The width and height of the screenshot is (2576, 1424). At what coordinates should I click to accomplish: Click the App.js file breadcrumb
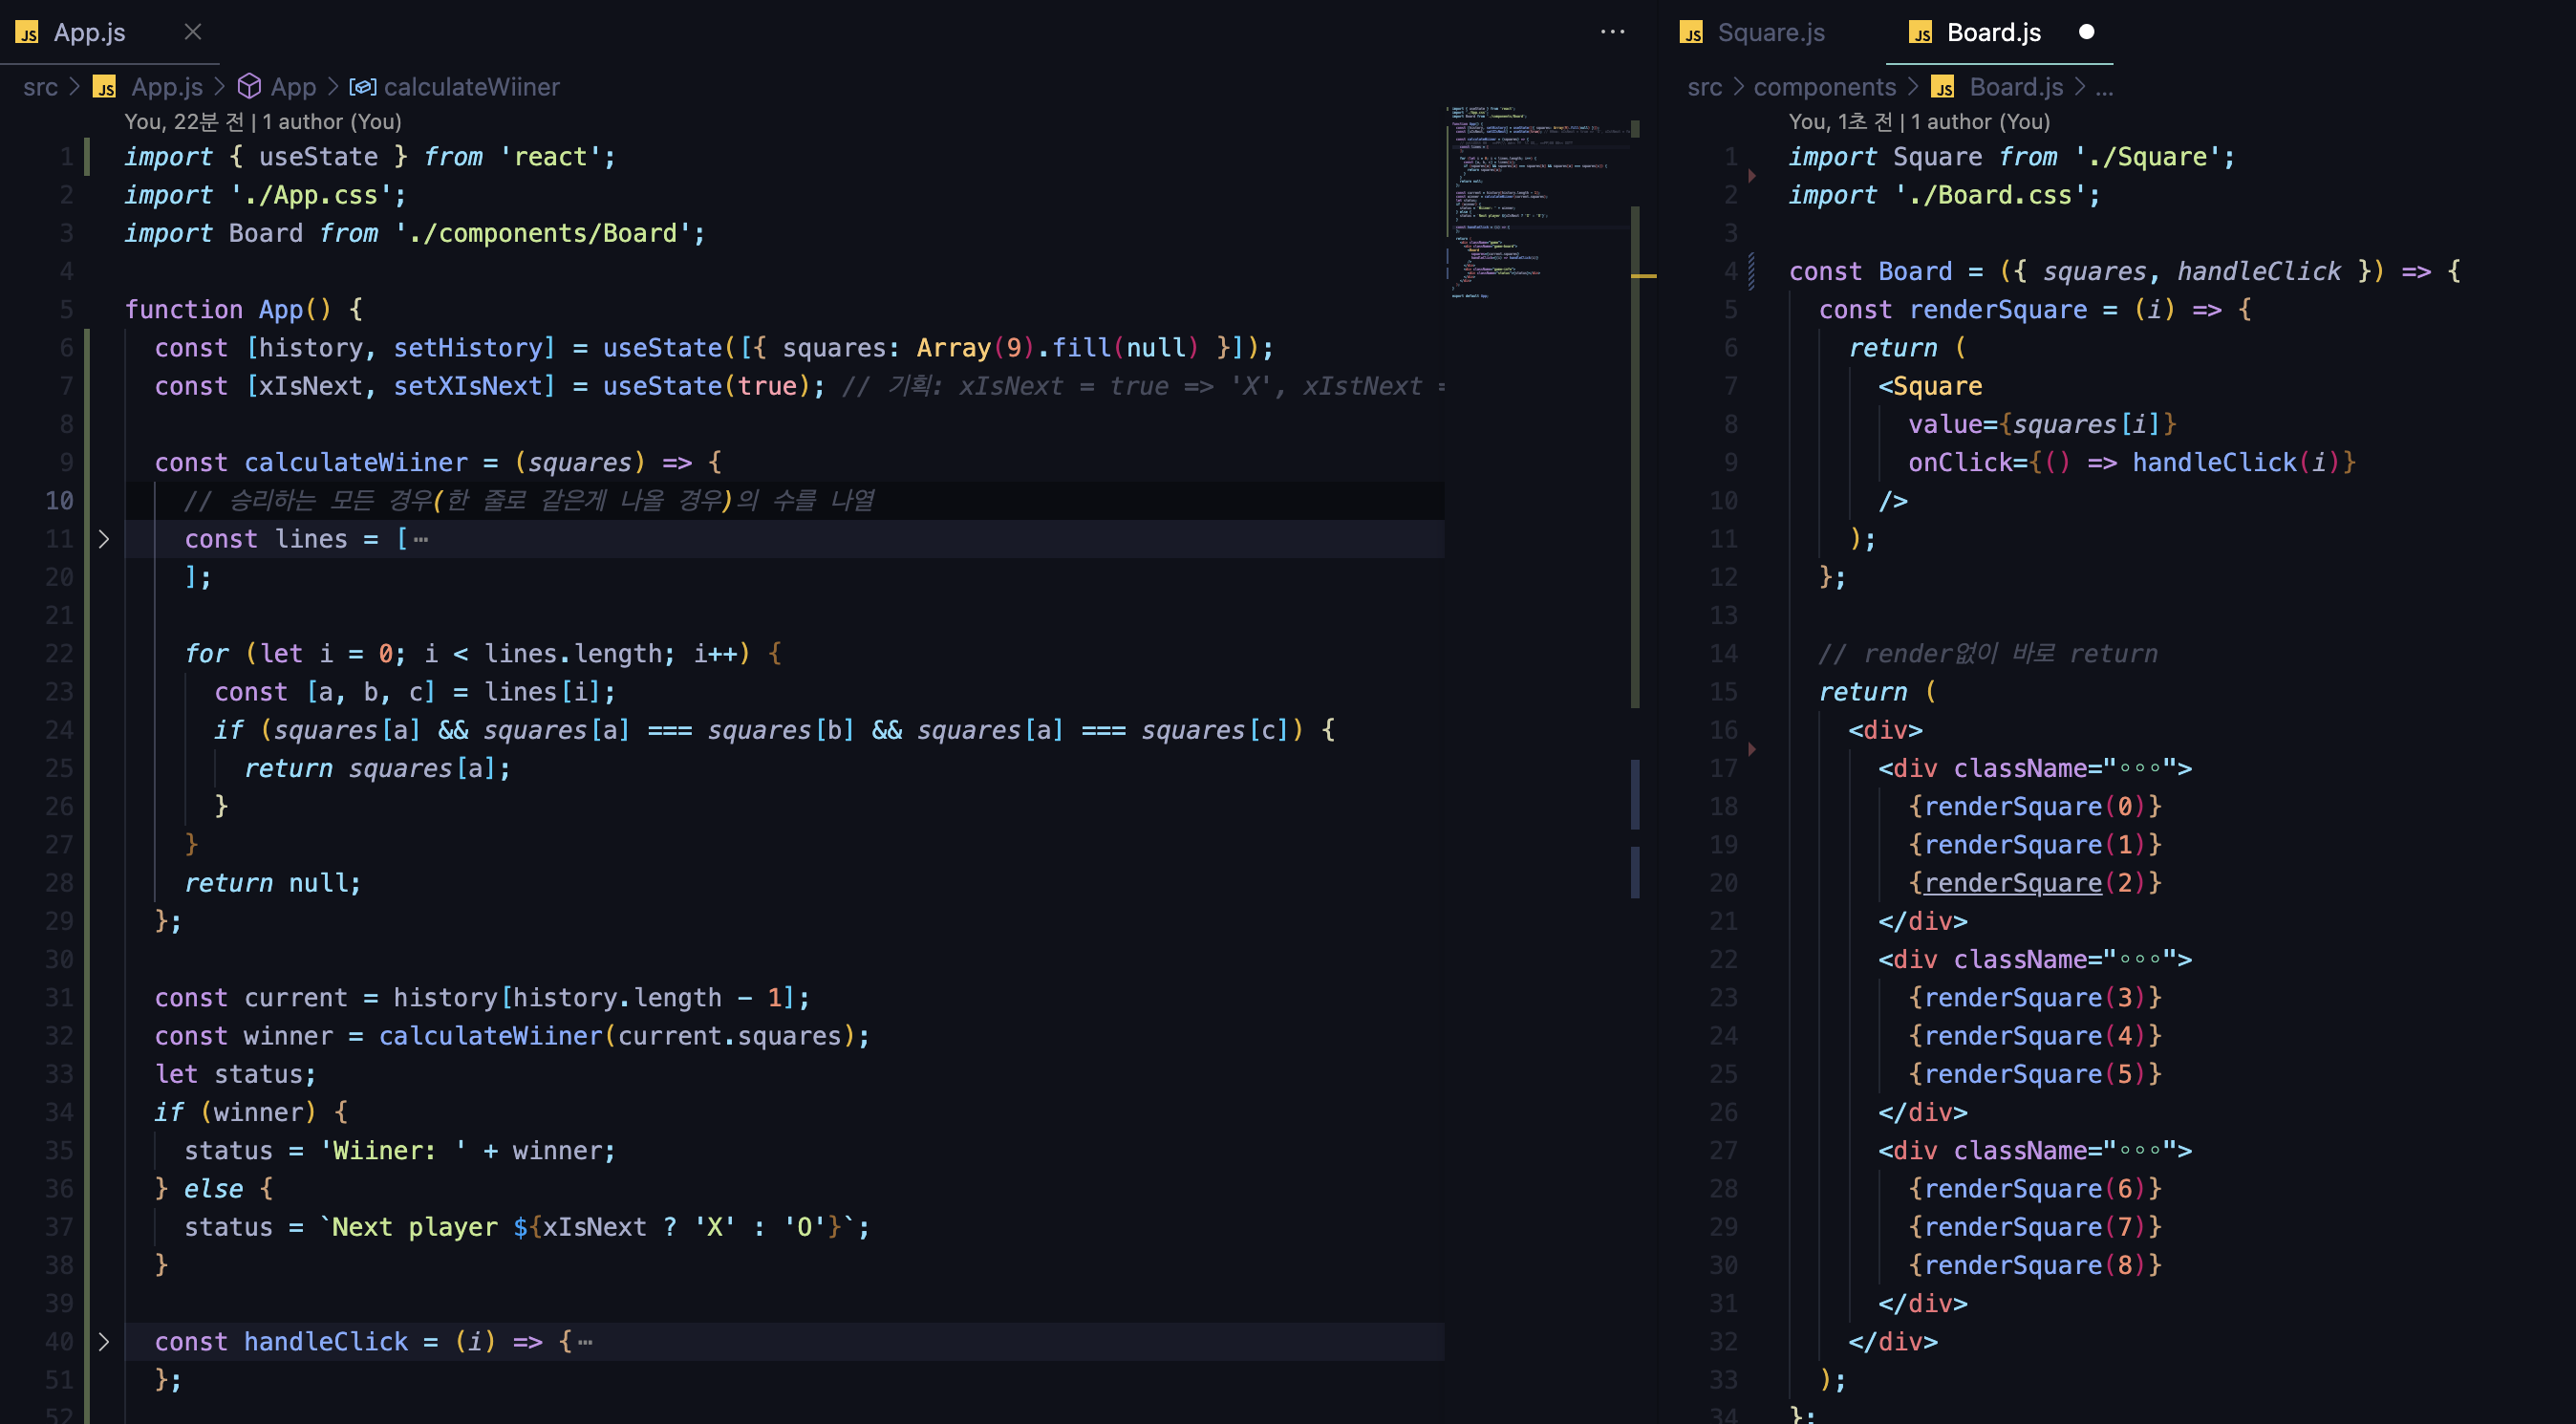click(166, 87)
